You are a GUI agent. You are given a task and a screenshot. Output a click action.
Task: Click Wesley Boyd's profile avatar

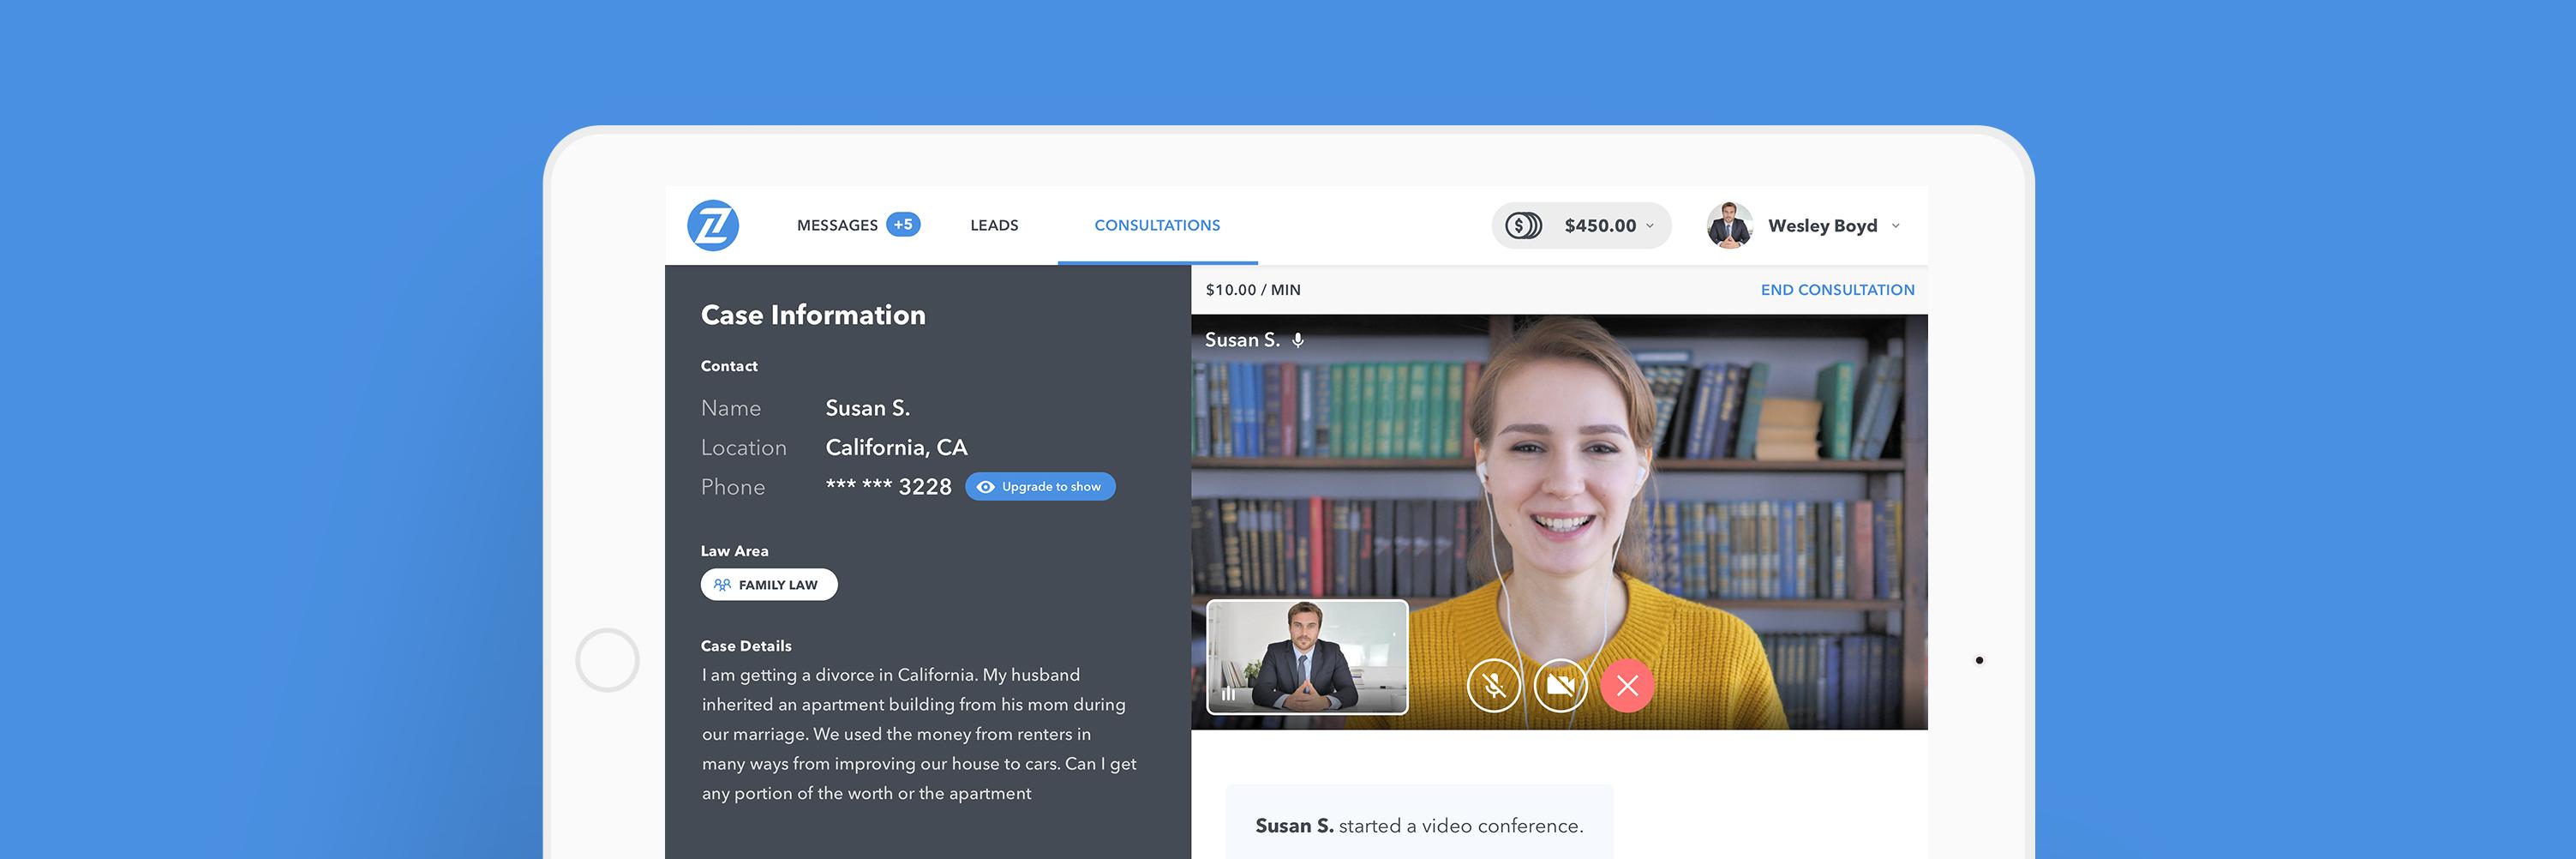tap(1729, 225)
